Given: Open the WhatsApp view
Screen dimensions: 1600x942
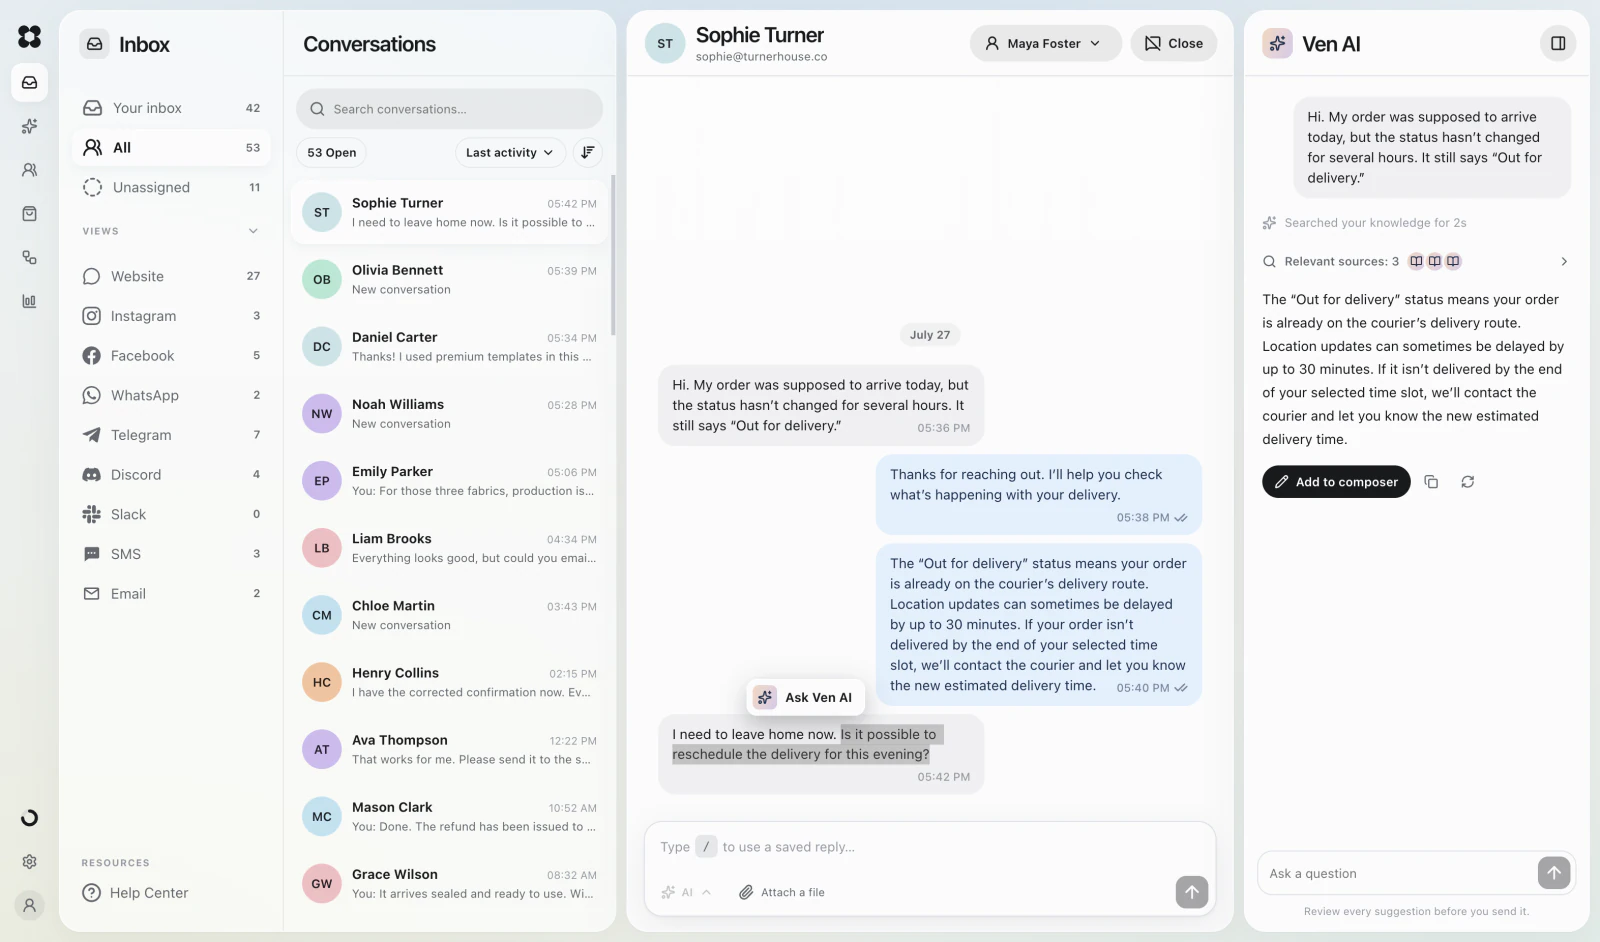Looking at the screenshot, I should (171, 395).
